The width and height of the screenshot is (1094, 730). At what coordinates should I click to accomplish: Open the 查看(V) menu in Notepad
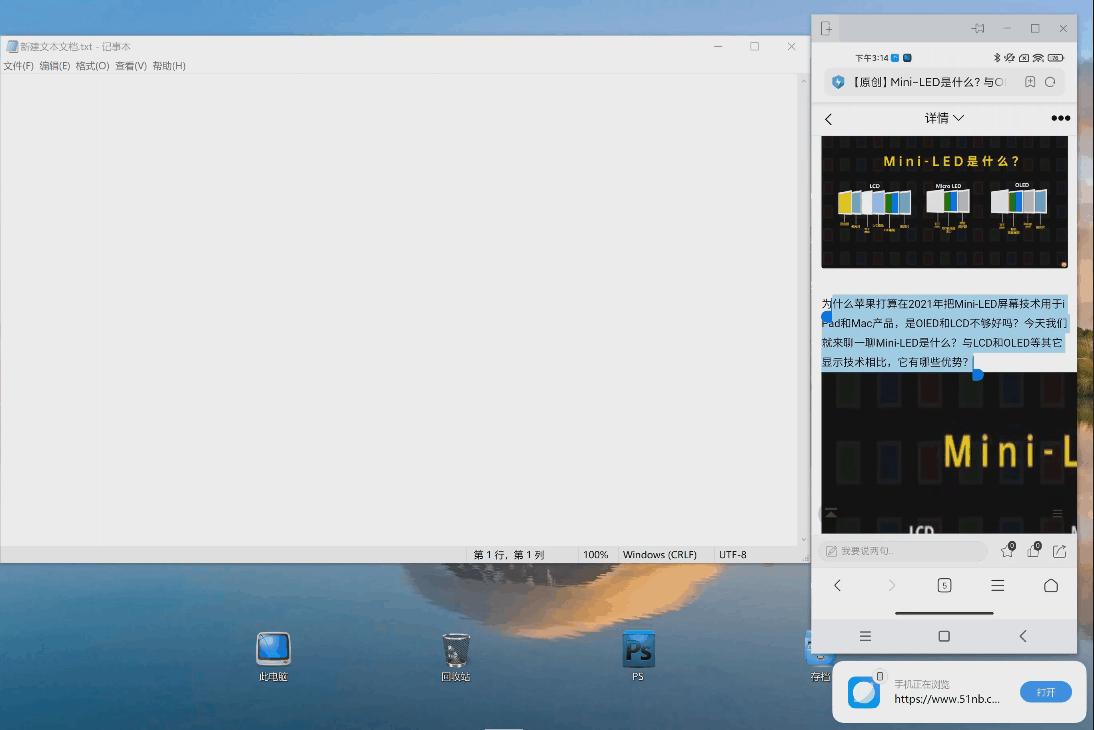[130, 66]
